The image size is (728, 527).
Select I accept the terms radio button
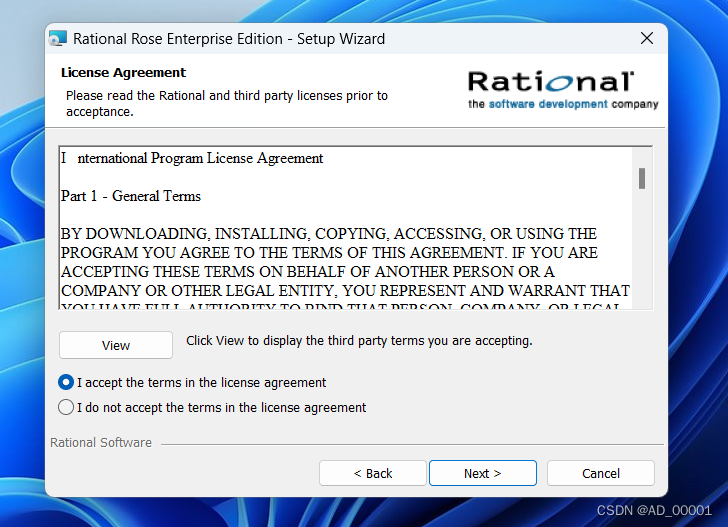66,382
